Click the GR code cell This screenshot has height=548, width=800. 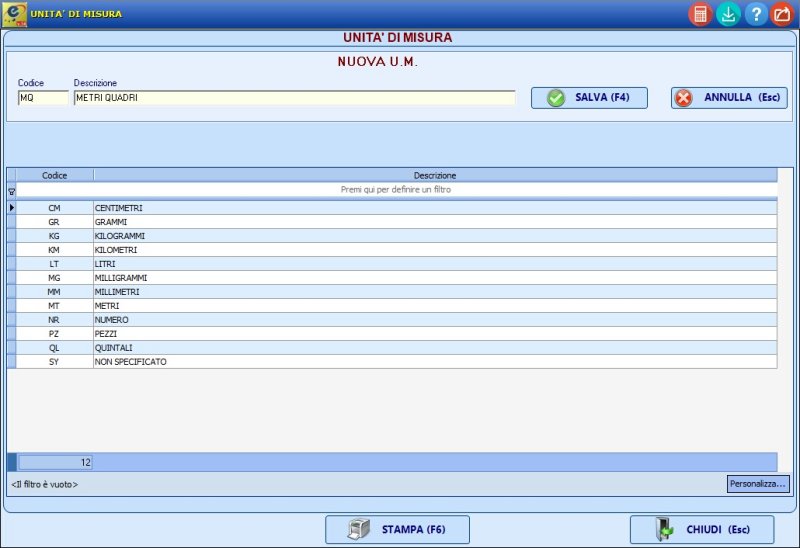[55, 222]
